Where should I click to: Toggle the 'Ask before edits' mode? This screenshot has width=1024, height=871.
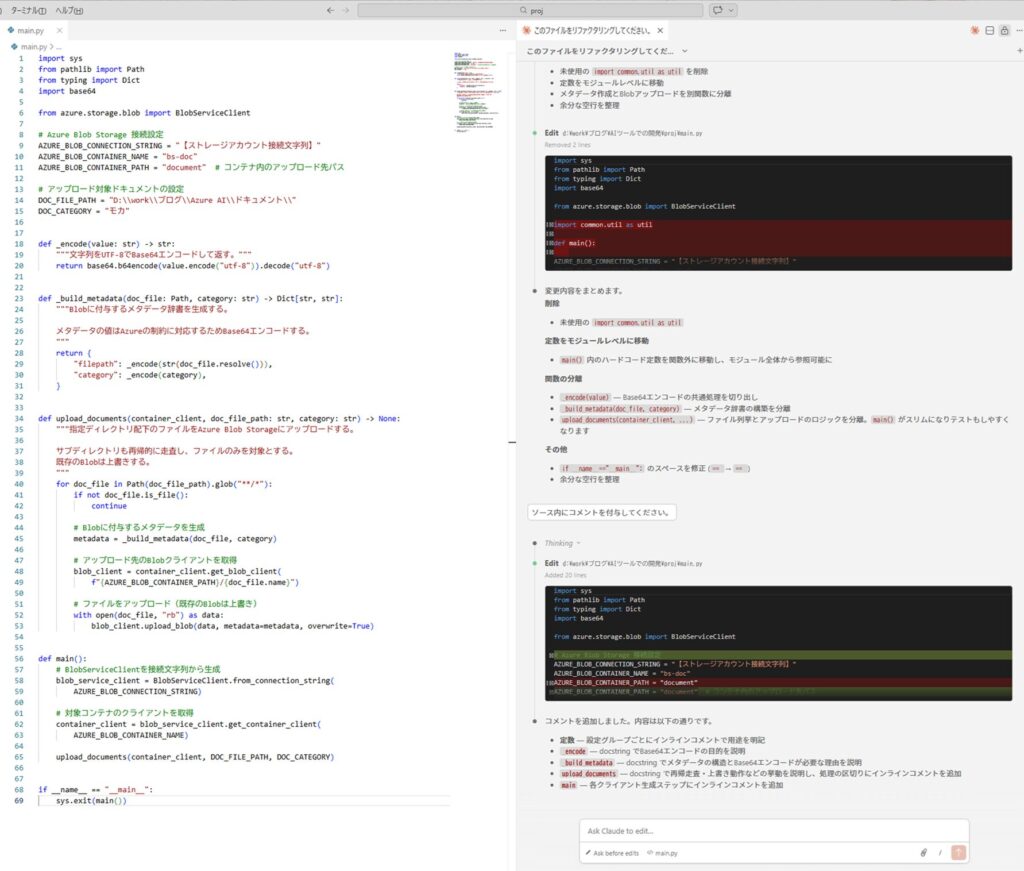614,853
